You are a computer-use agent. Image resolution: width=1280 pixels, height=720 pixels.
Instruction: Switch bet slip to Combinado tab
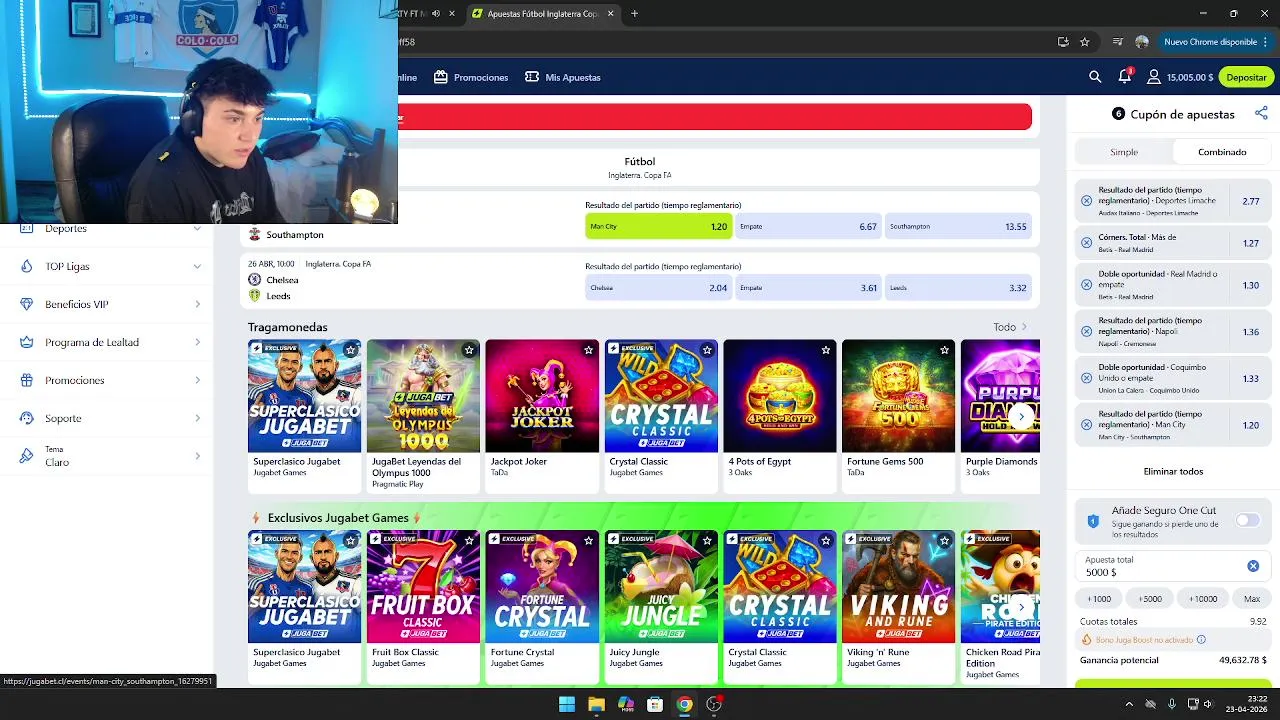tap(1222, 152)
